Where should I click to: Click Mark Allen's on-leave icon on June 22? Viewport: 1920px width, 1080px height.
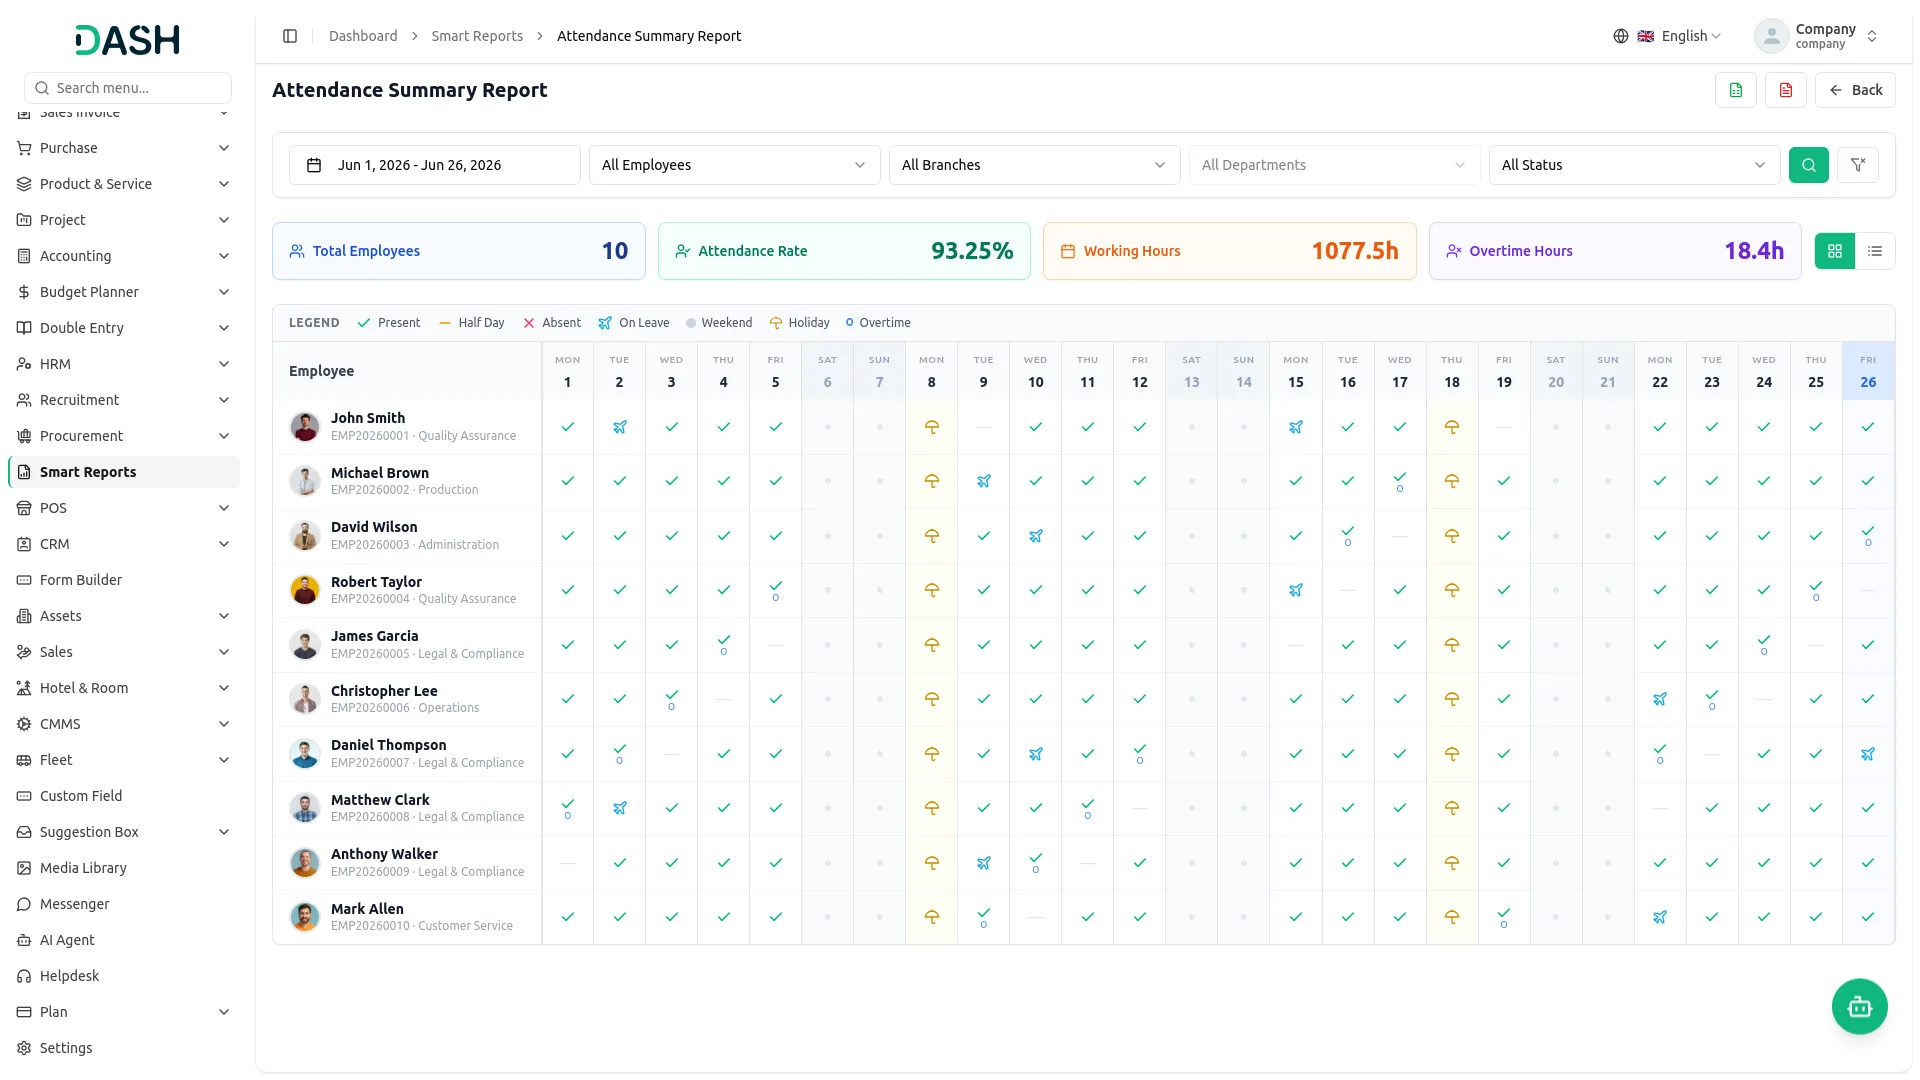(1660, 917)
